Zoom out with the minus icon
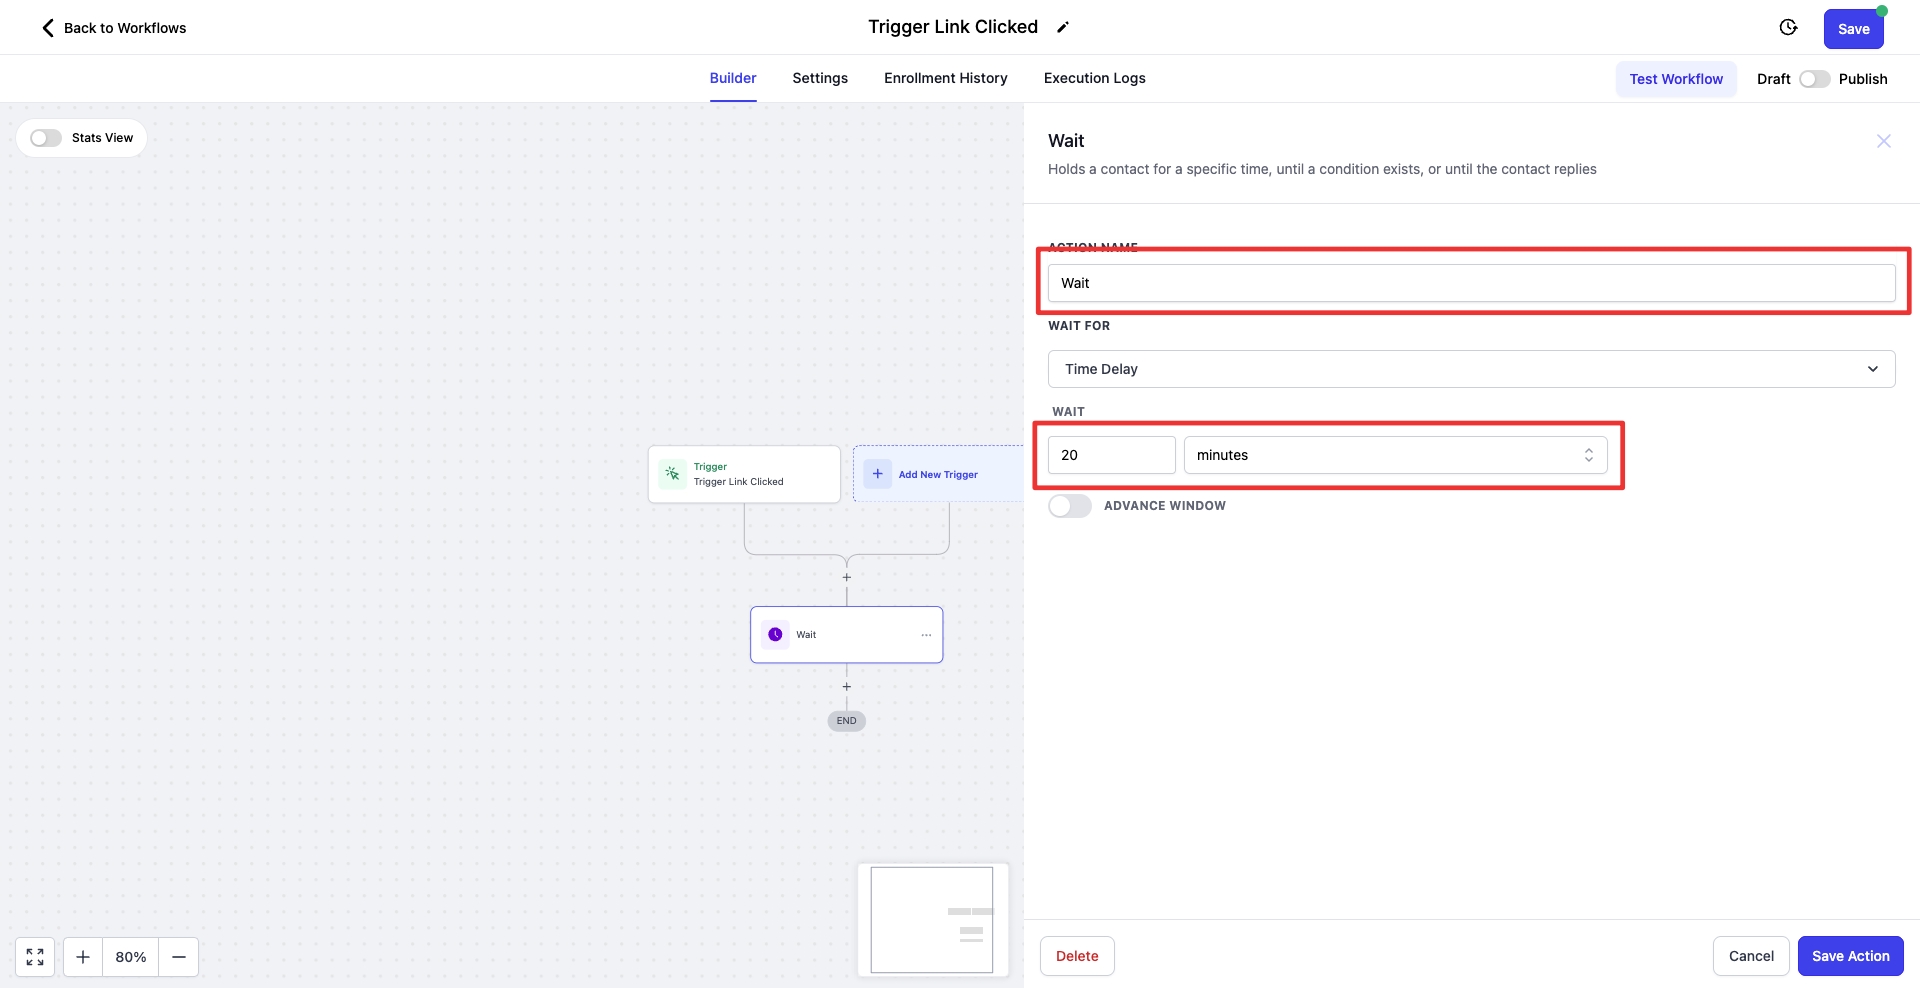This screenshot has width=1920, height=988. tap(179, 957)
